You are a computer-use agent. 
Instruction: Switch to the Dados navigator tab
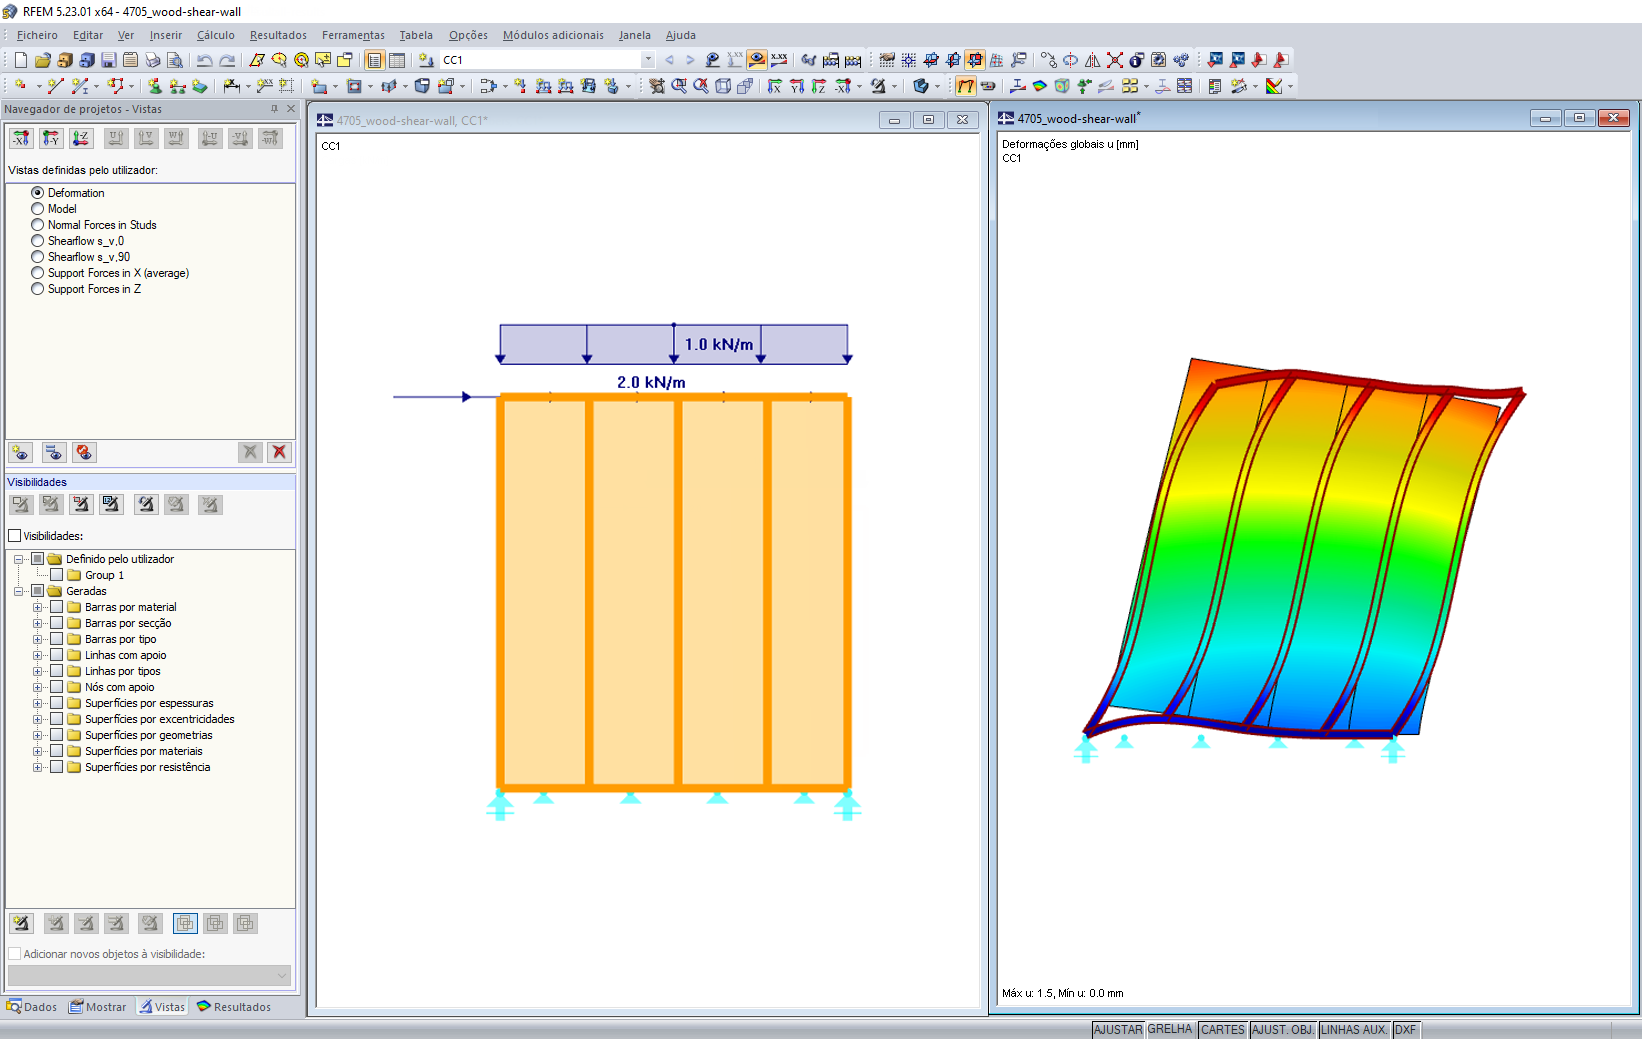32,1007
